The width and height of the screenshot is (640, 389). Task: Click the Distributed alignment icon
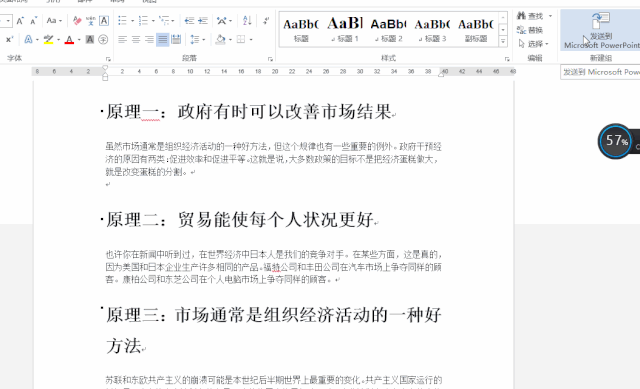click(x=176, y=40)
